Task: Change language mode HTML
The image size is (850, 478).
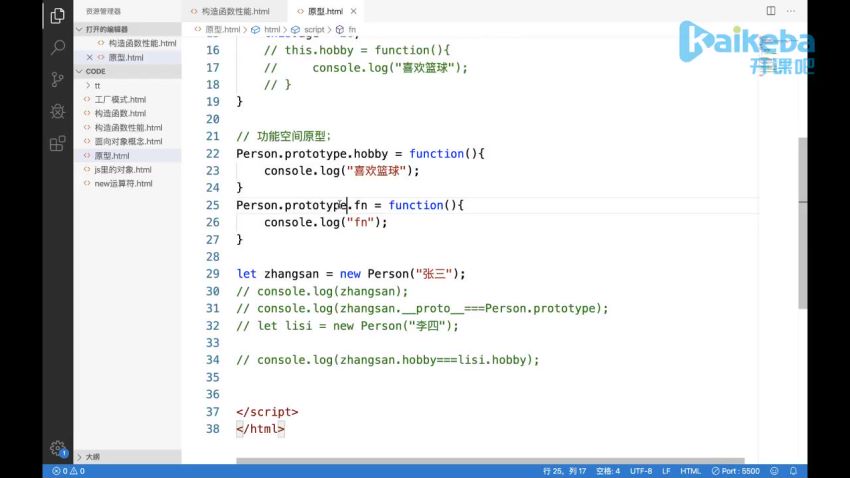Action: 690,471
